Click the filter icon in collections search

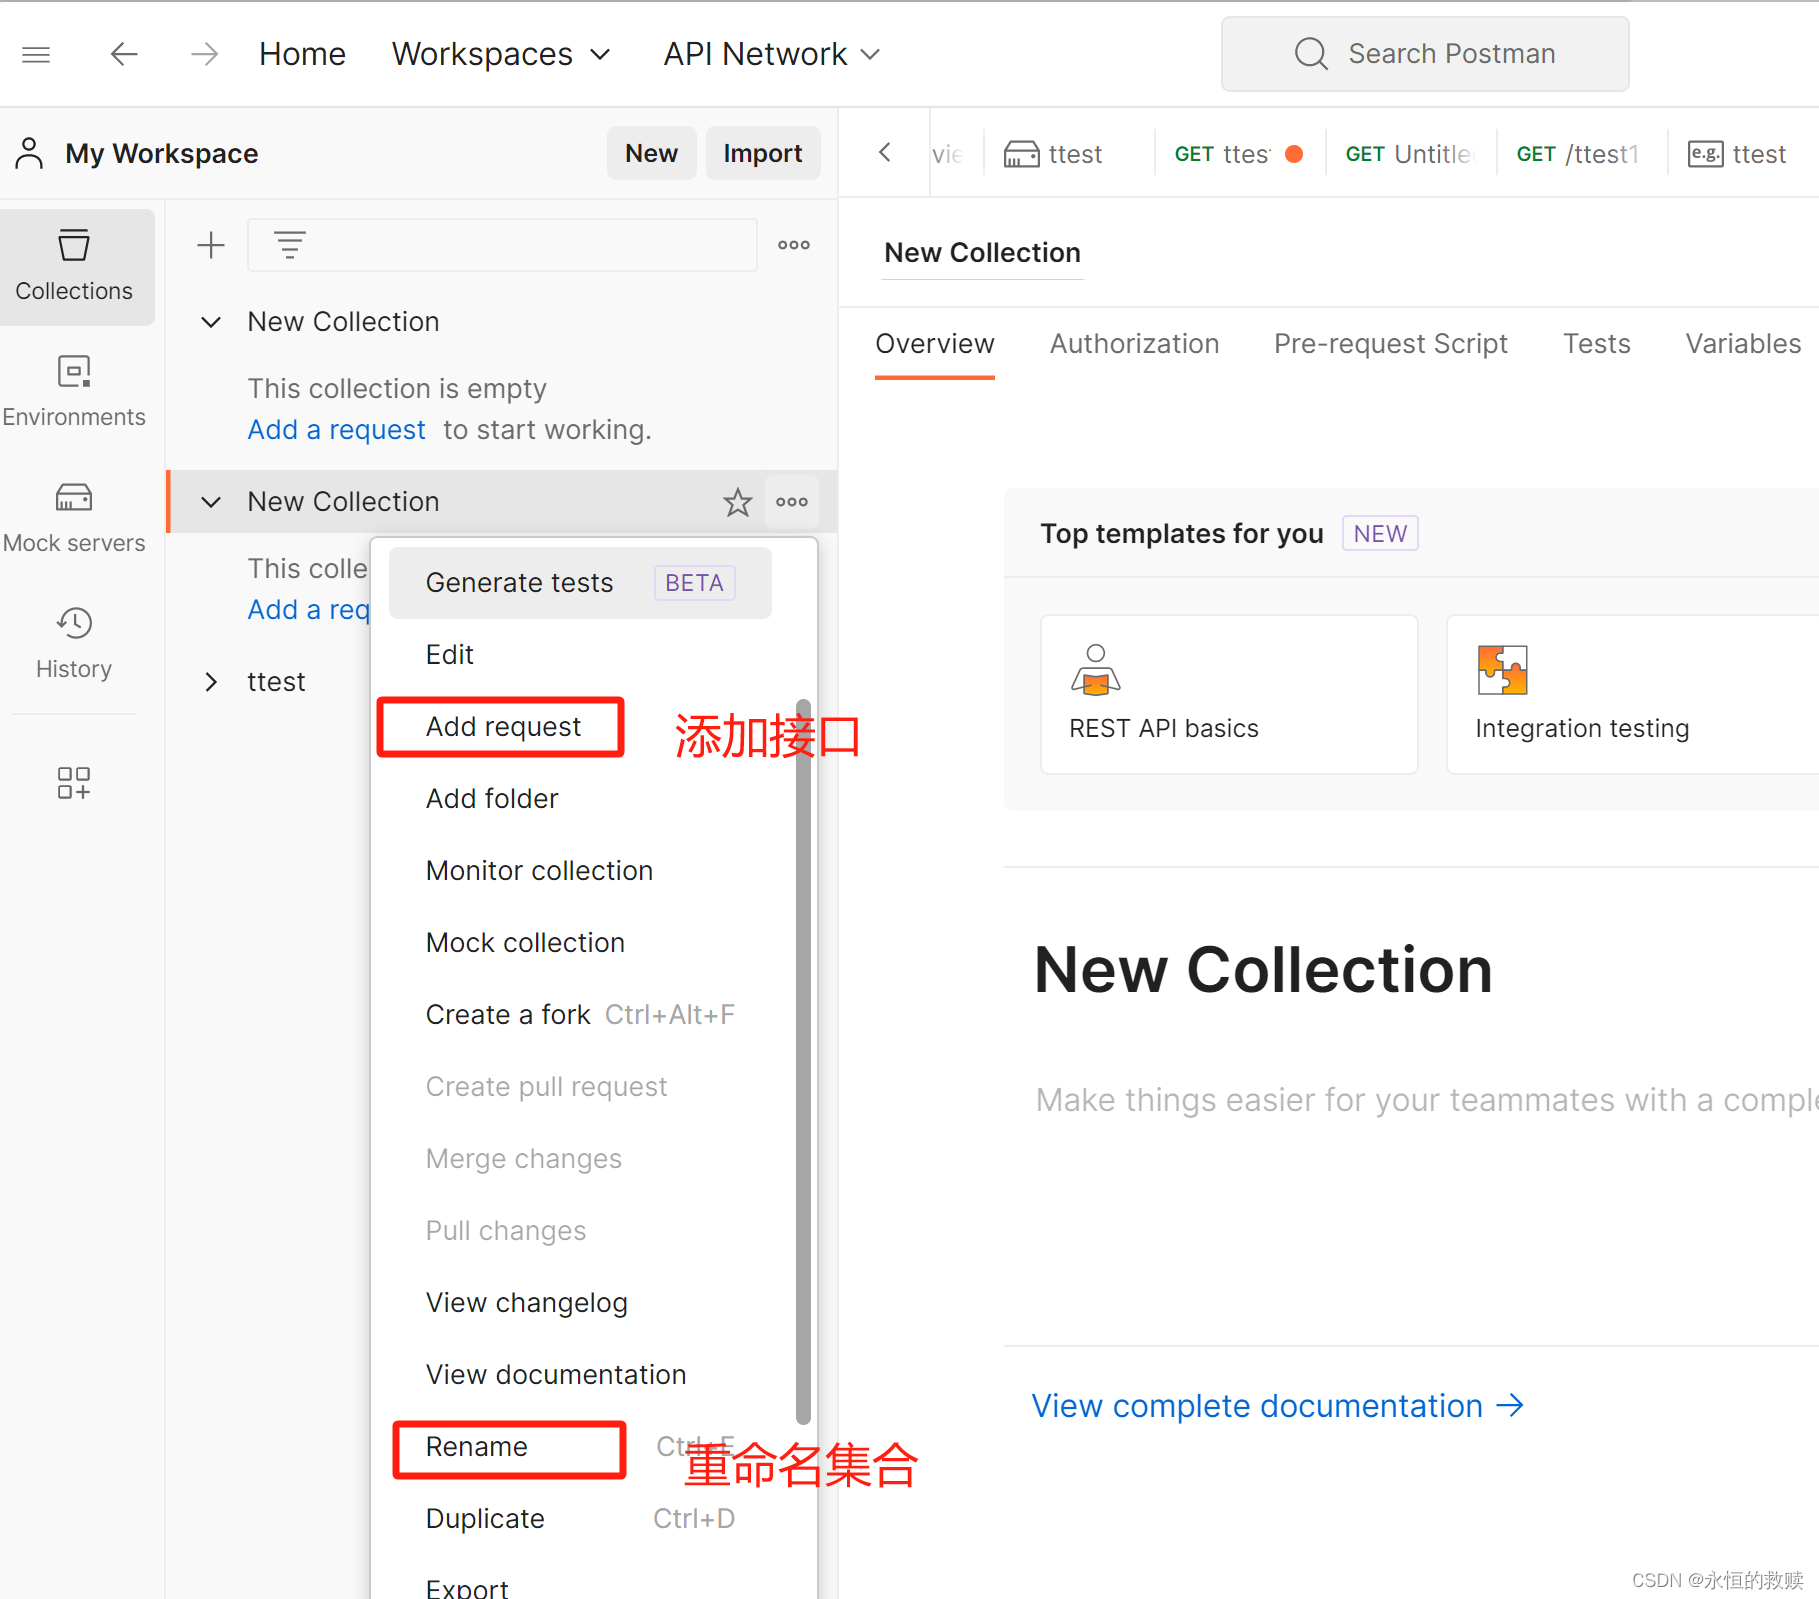point(290,245)
